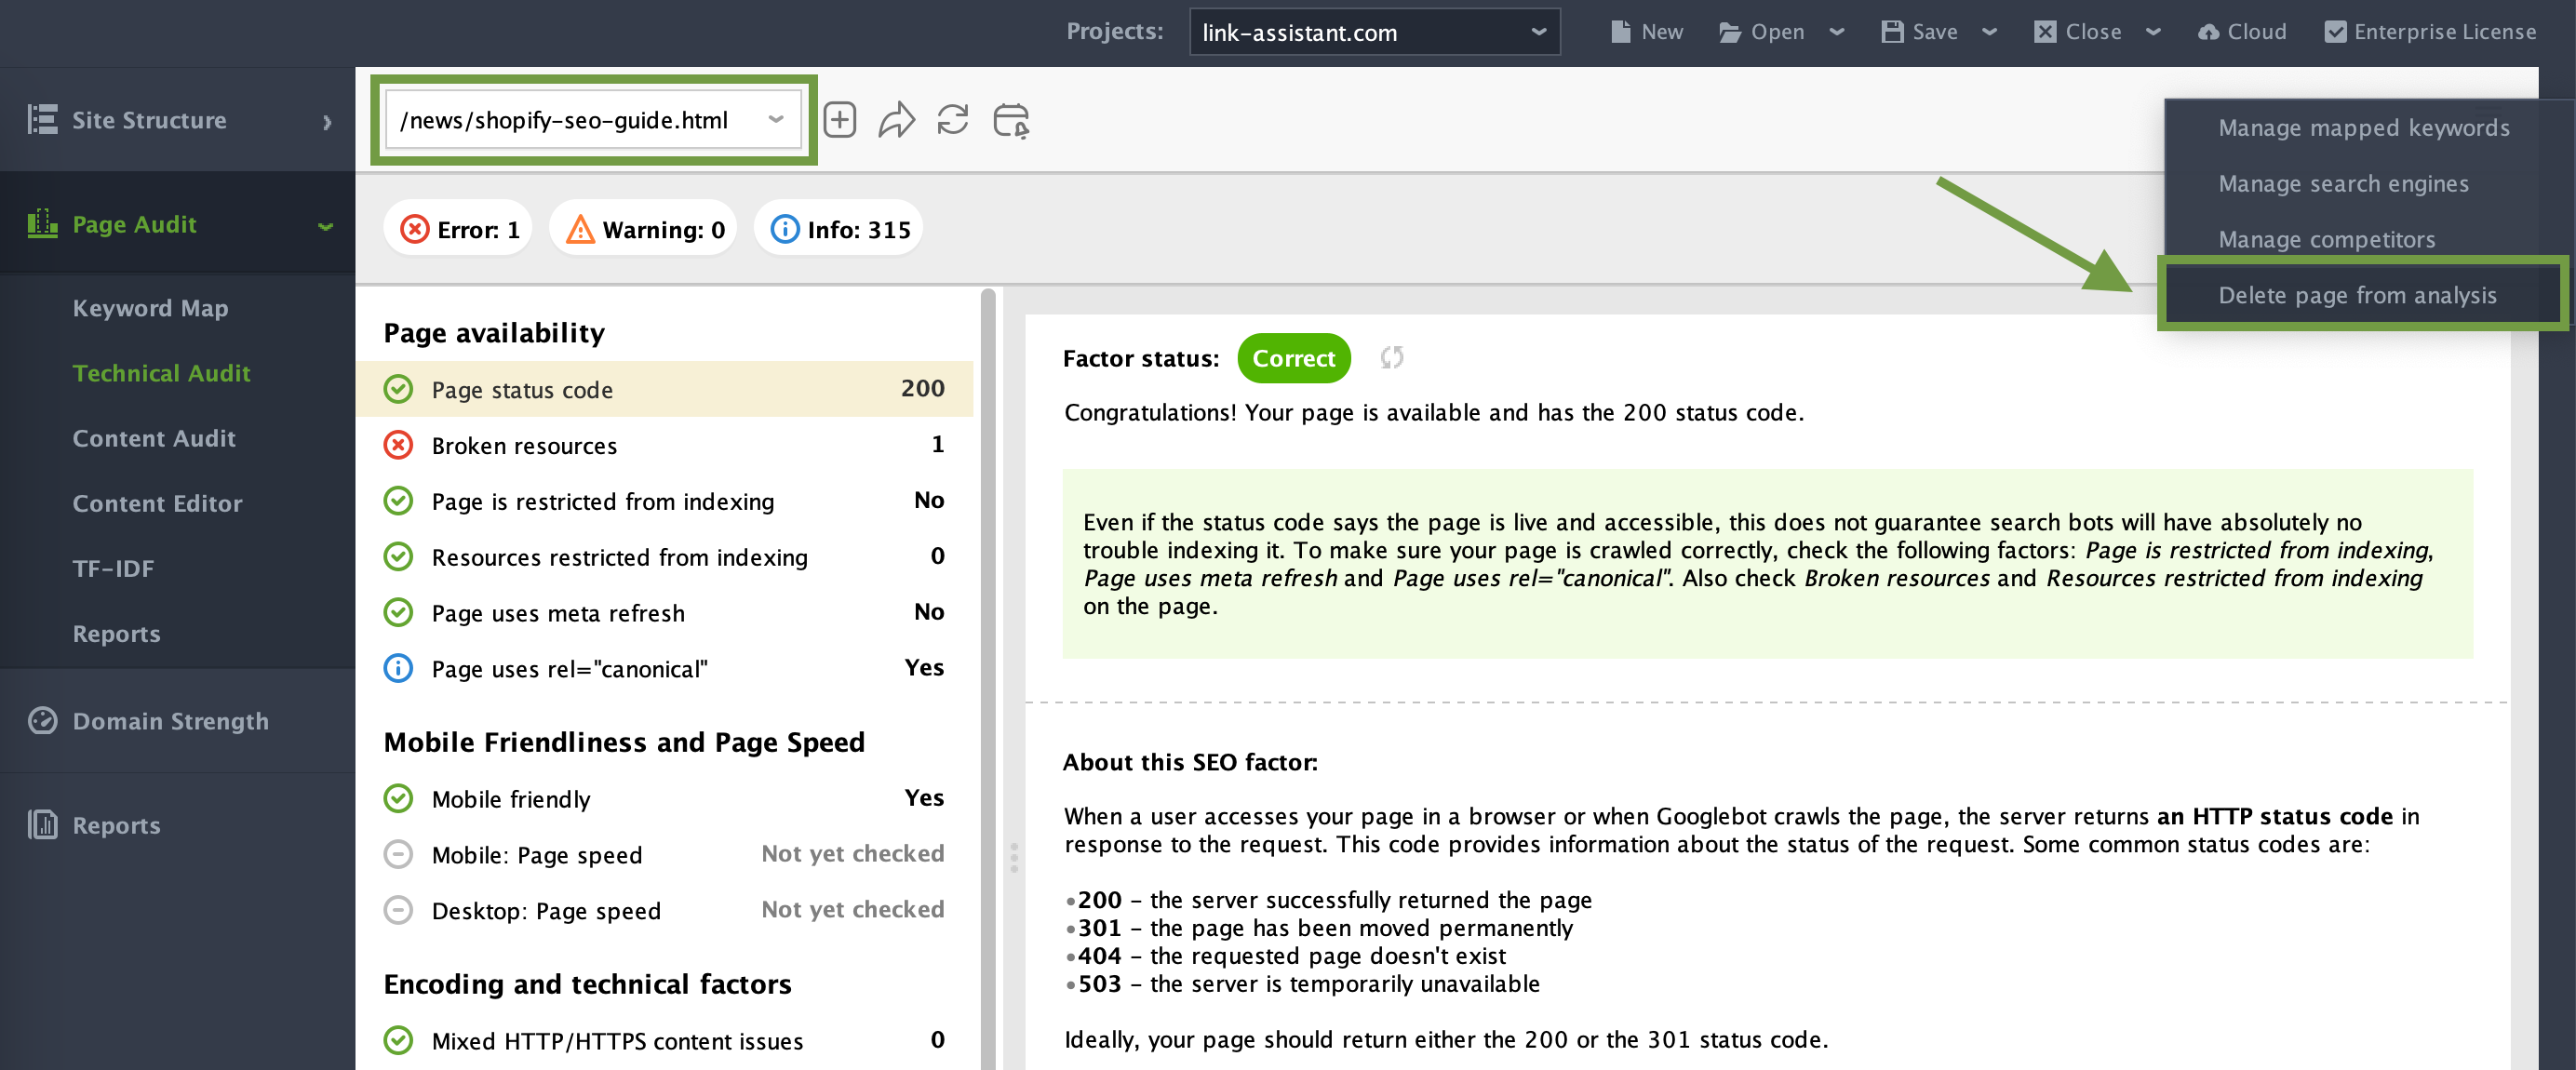Open Content Editor in the sidebar
The width and height of the screenshot is (2576, 1070).
pyautogui.click(x=157, y=503)
